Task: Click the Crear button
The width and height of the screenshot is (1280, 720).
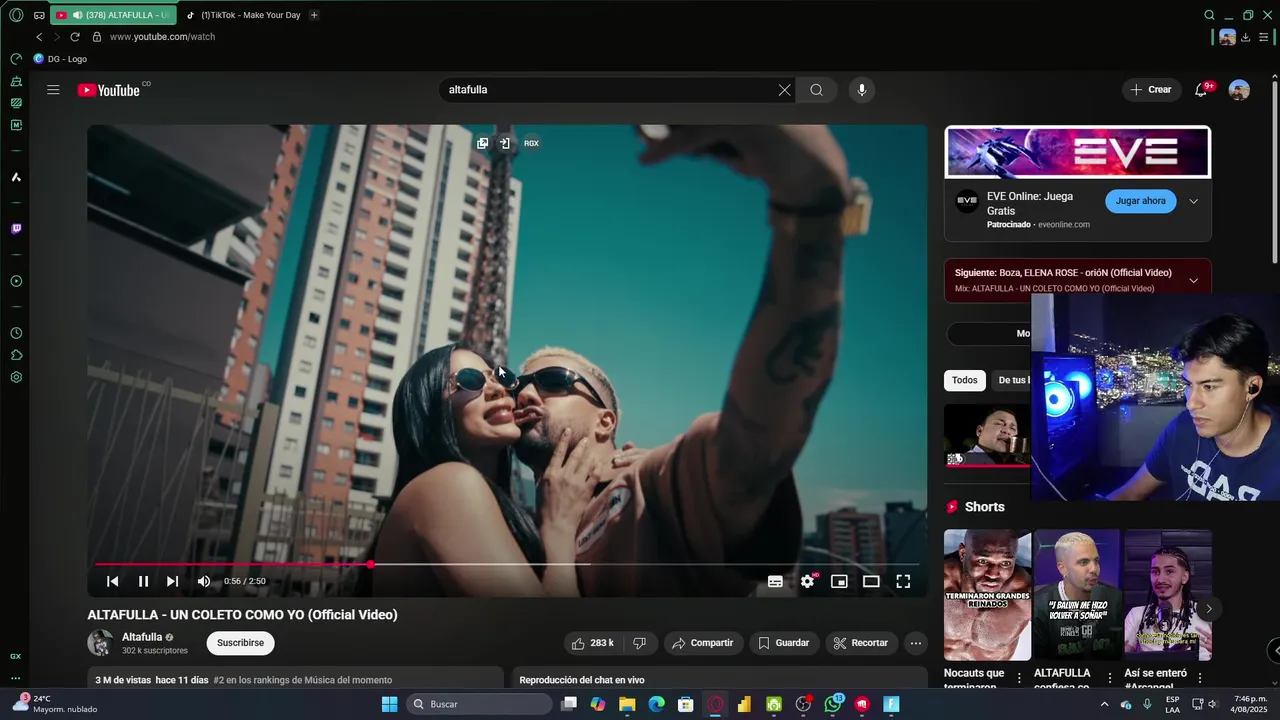Action: pos(1151,90)
